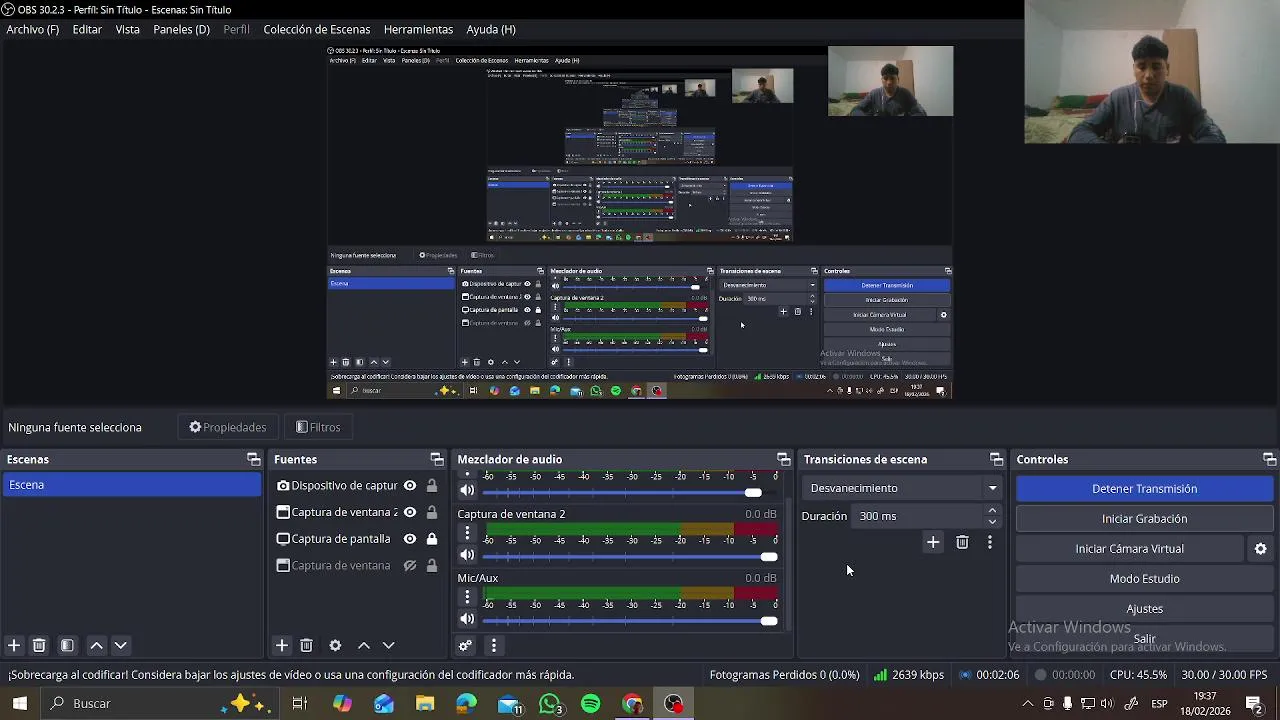Undock the Fuentes panel
Image resolution: width=1280 pixels, height=720 pixels.
[437, 459]
